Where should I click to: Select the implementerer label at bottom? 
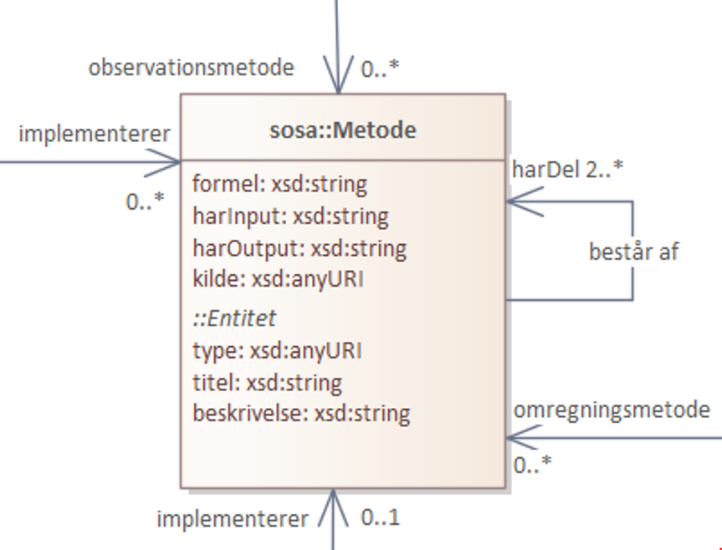point(233,519)
